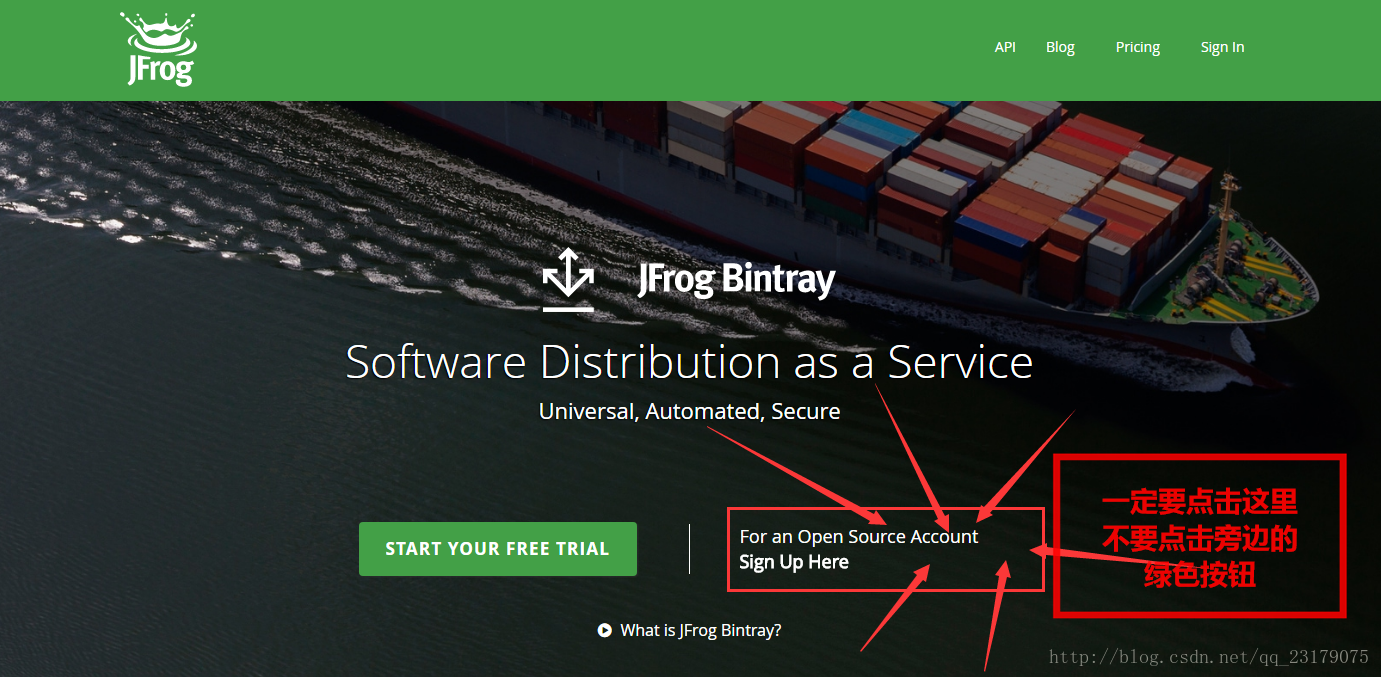
Task: Click the Universal, Automated, Secure tagline
Action: 689,411
